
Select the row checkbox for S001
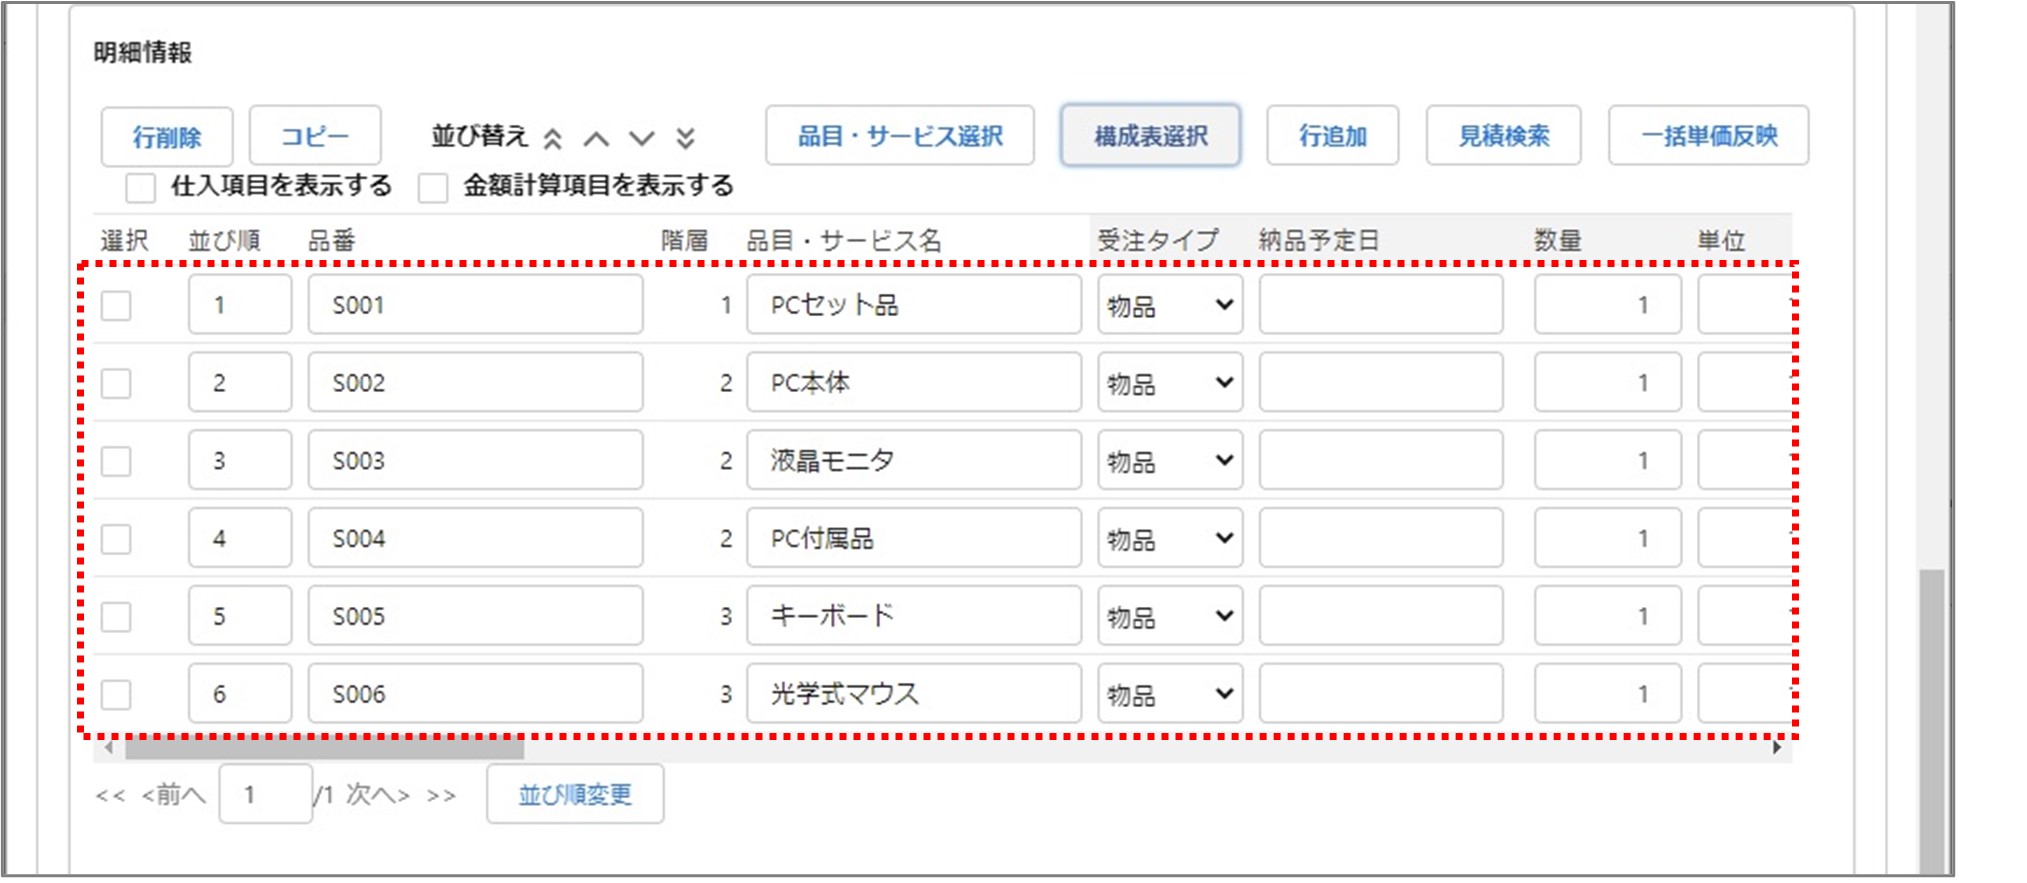116,305
